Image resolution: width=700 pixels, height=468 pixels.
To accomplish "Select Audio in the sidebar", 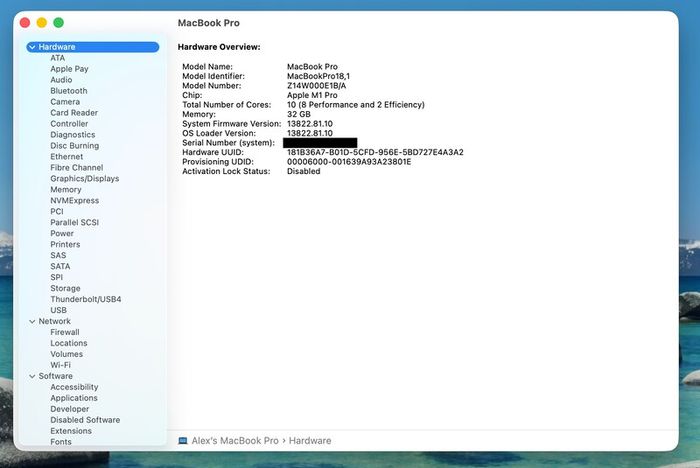I will (61, 80).
